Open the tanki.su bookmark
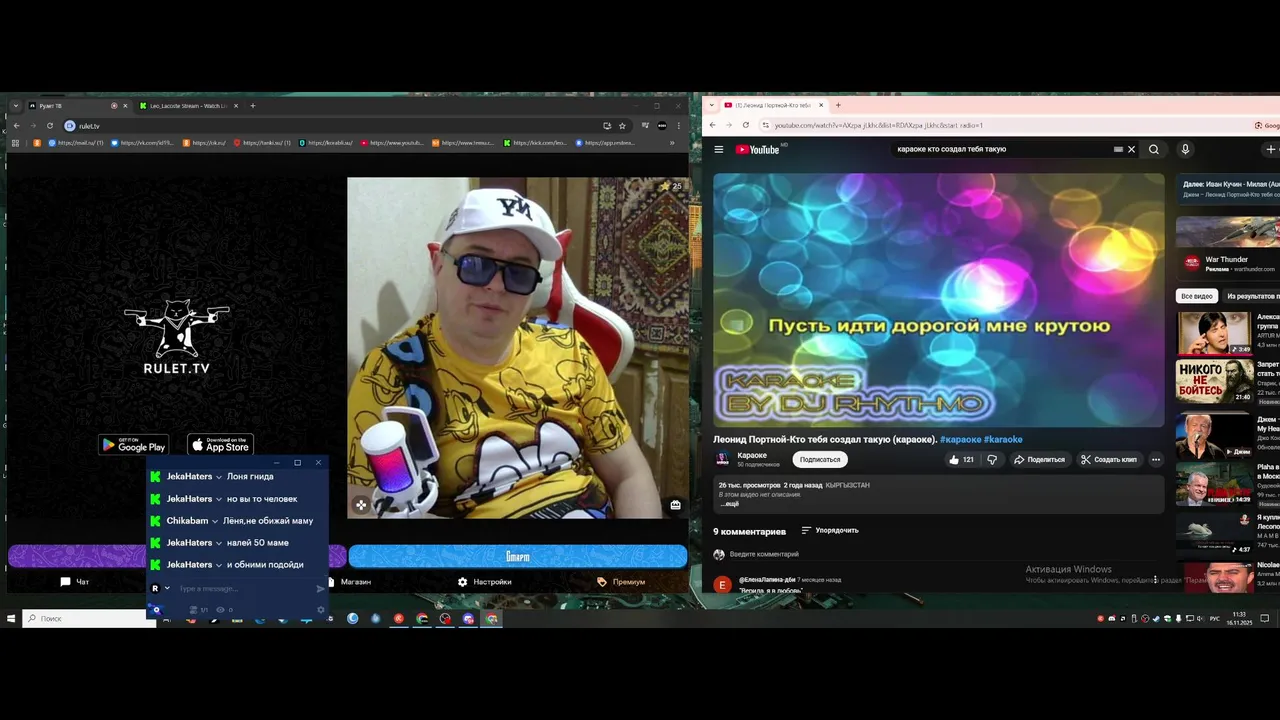This screenshot has height=720, width=1280. point(262,143)
